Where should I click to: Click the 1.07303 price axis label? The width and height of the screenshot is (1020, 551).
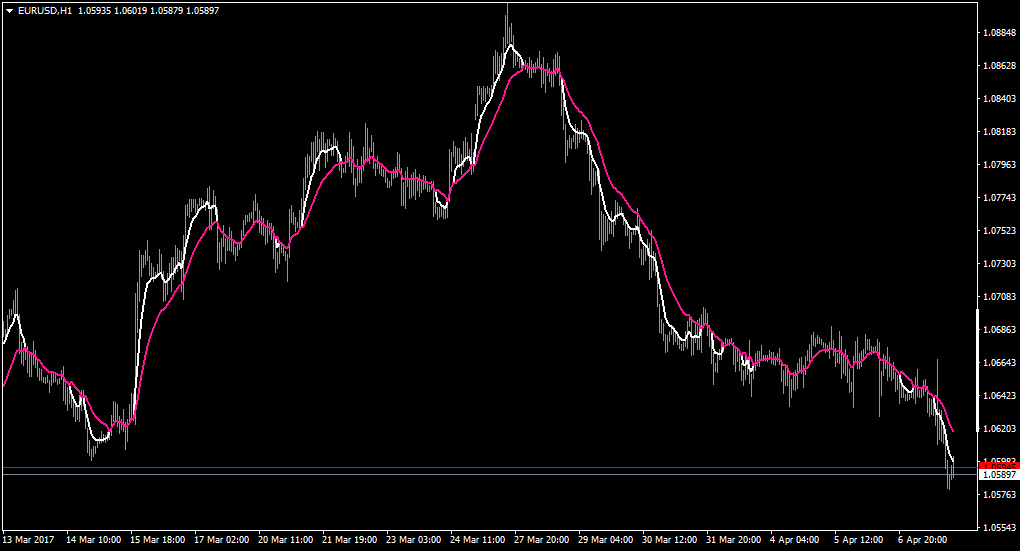pos(999,263)
